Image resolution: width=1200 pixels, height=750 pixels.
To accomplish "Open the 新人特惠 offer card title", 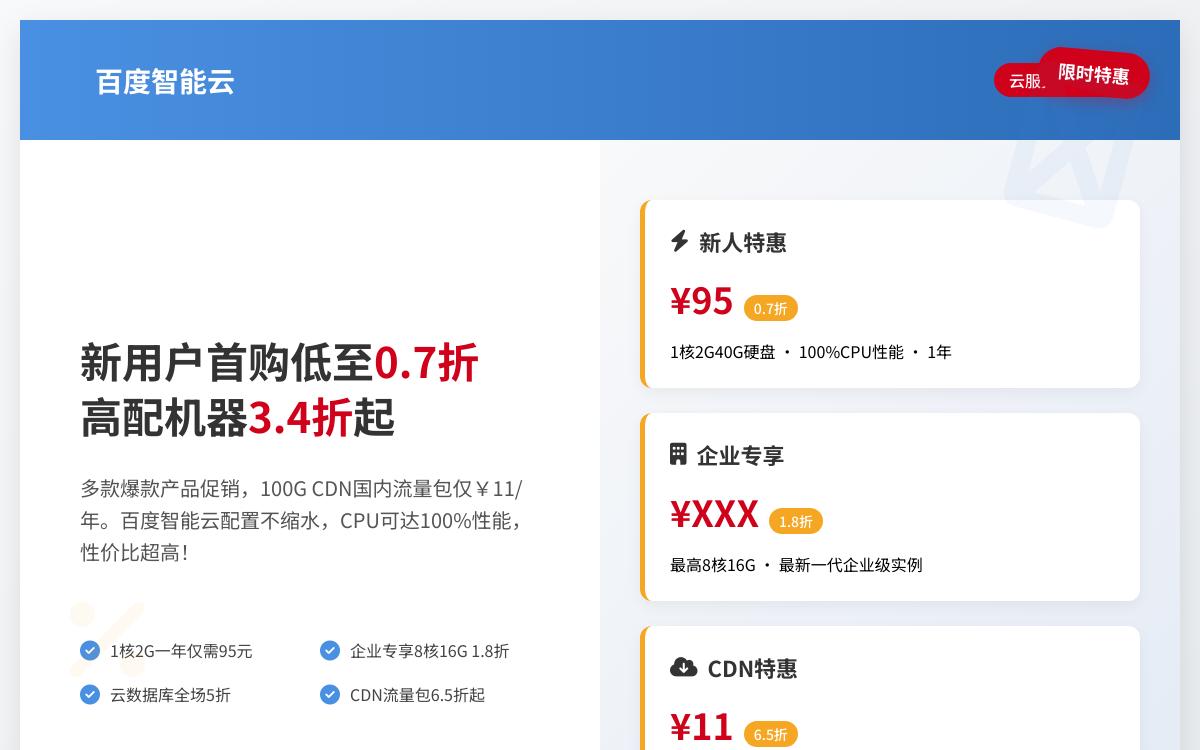I will 742,242.
